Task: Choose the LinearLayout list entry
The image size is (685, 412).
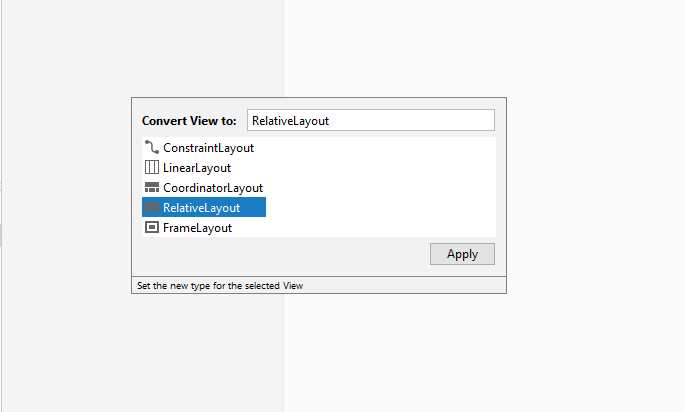Action: point(197,168)
